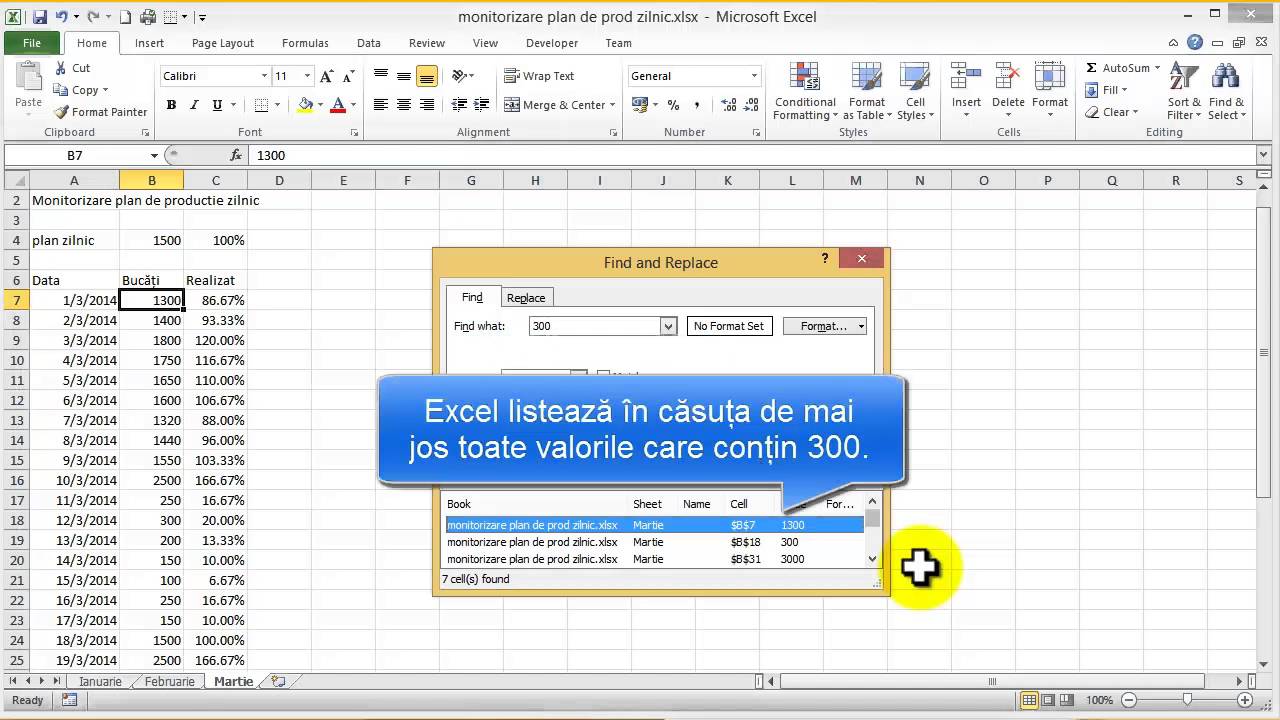Align text left
The width and height of the screenshot is (1280, 720).
tap(381, 105)
